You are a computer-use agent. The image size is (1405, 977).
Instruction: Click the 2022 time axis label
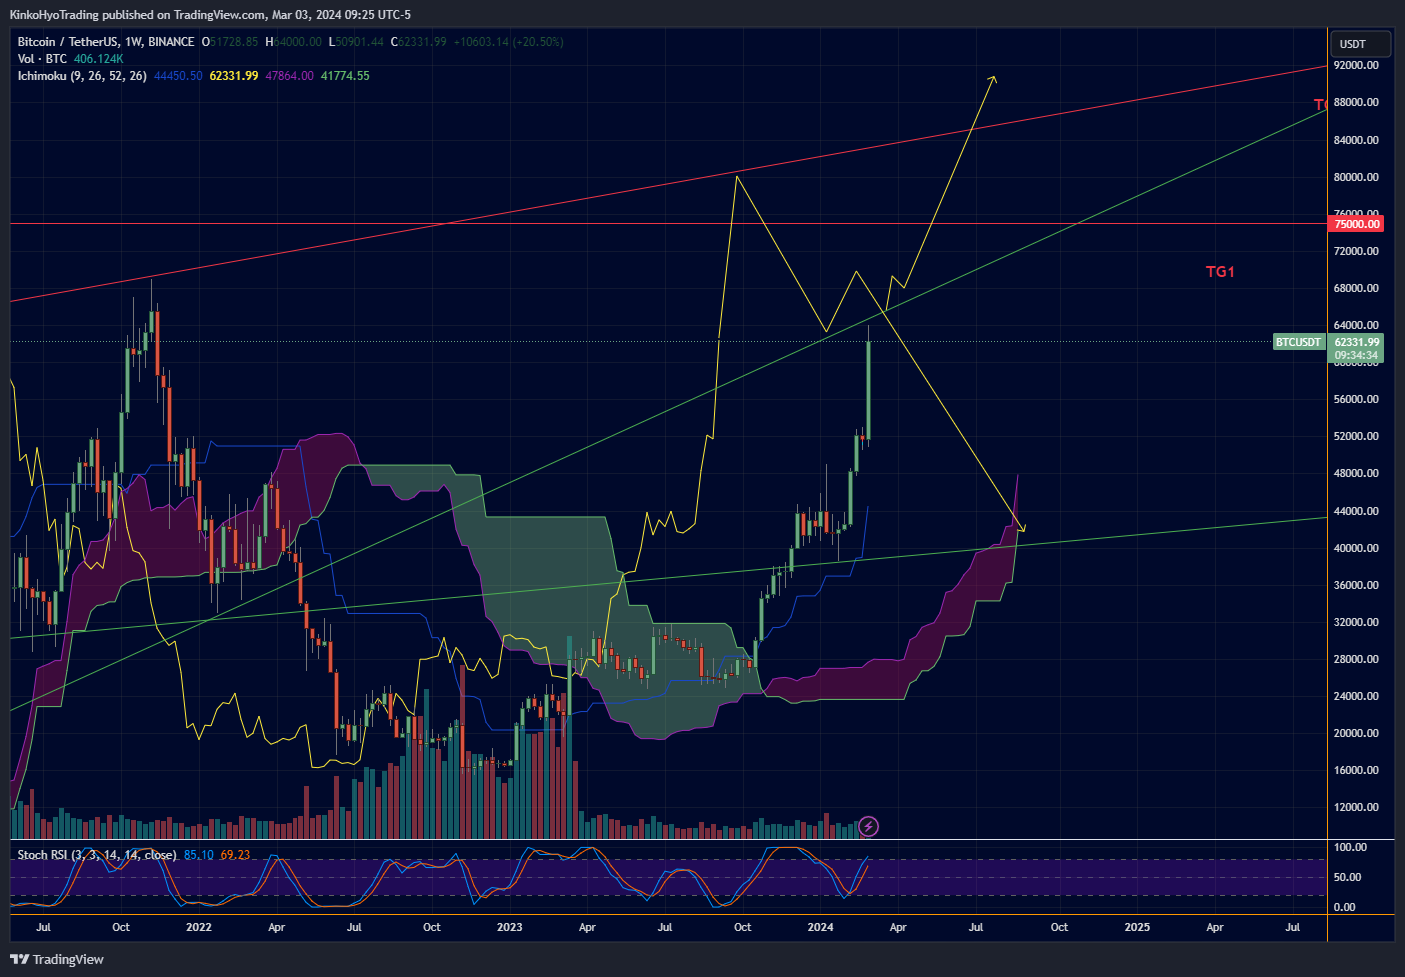[199, 927]
